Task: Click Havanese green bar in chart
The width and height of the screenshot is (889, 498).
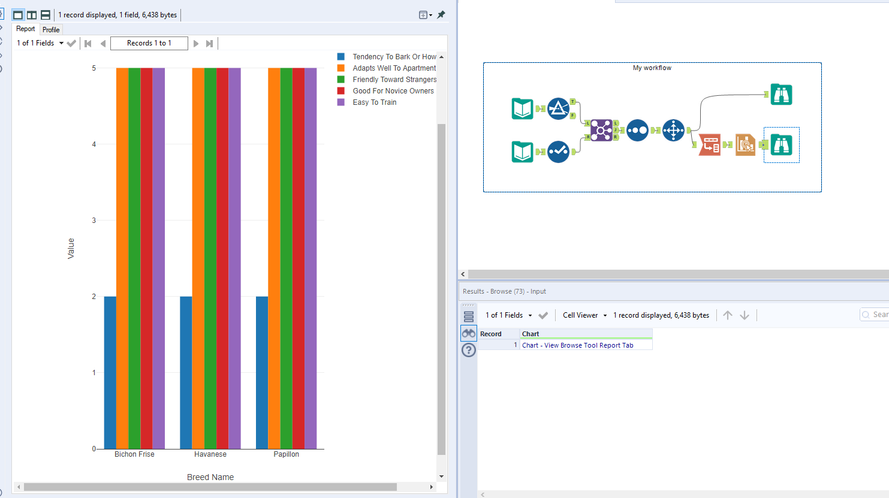Action: [x=210, y=259]
